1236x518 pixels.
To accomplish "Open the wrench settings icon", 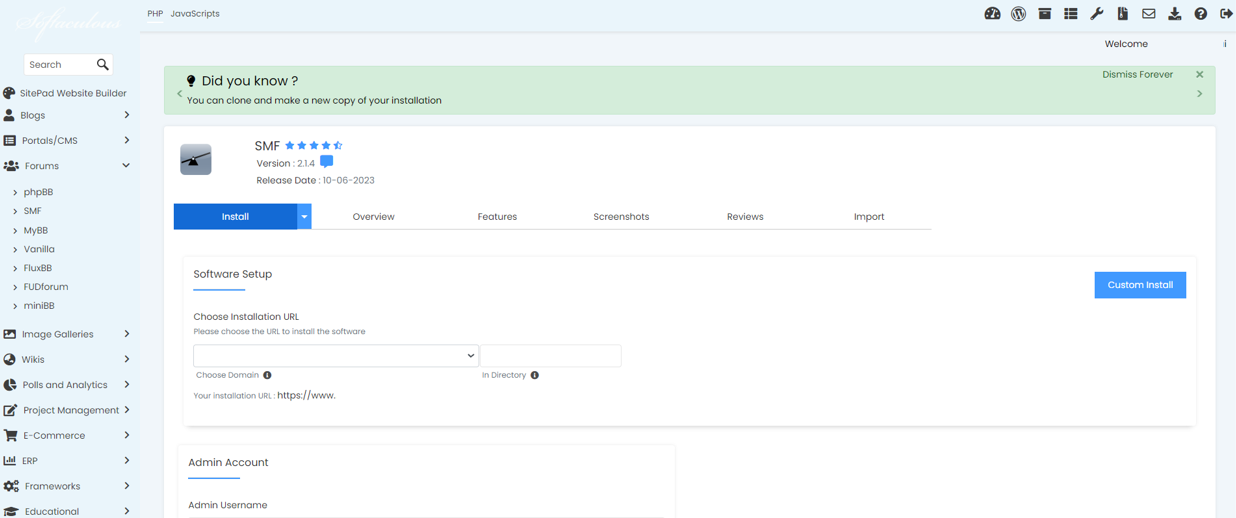I will 1096,14.
